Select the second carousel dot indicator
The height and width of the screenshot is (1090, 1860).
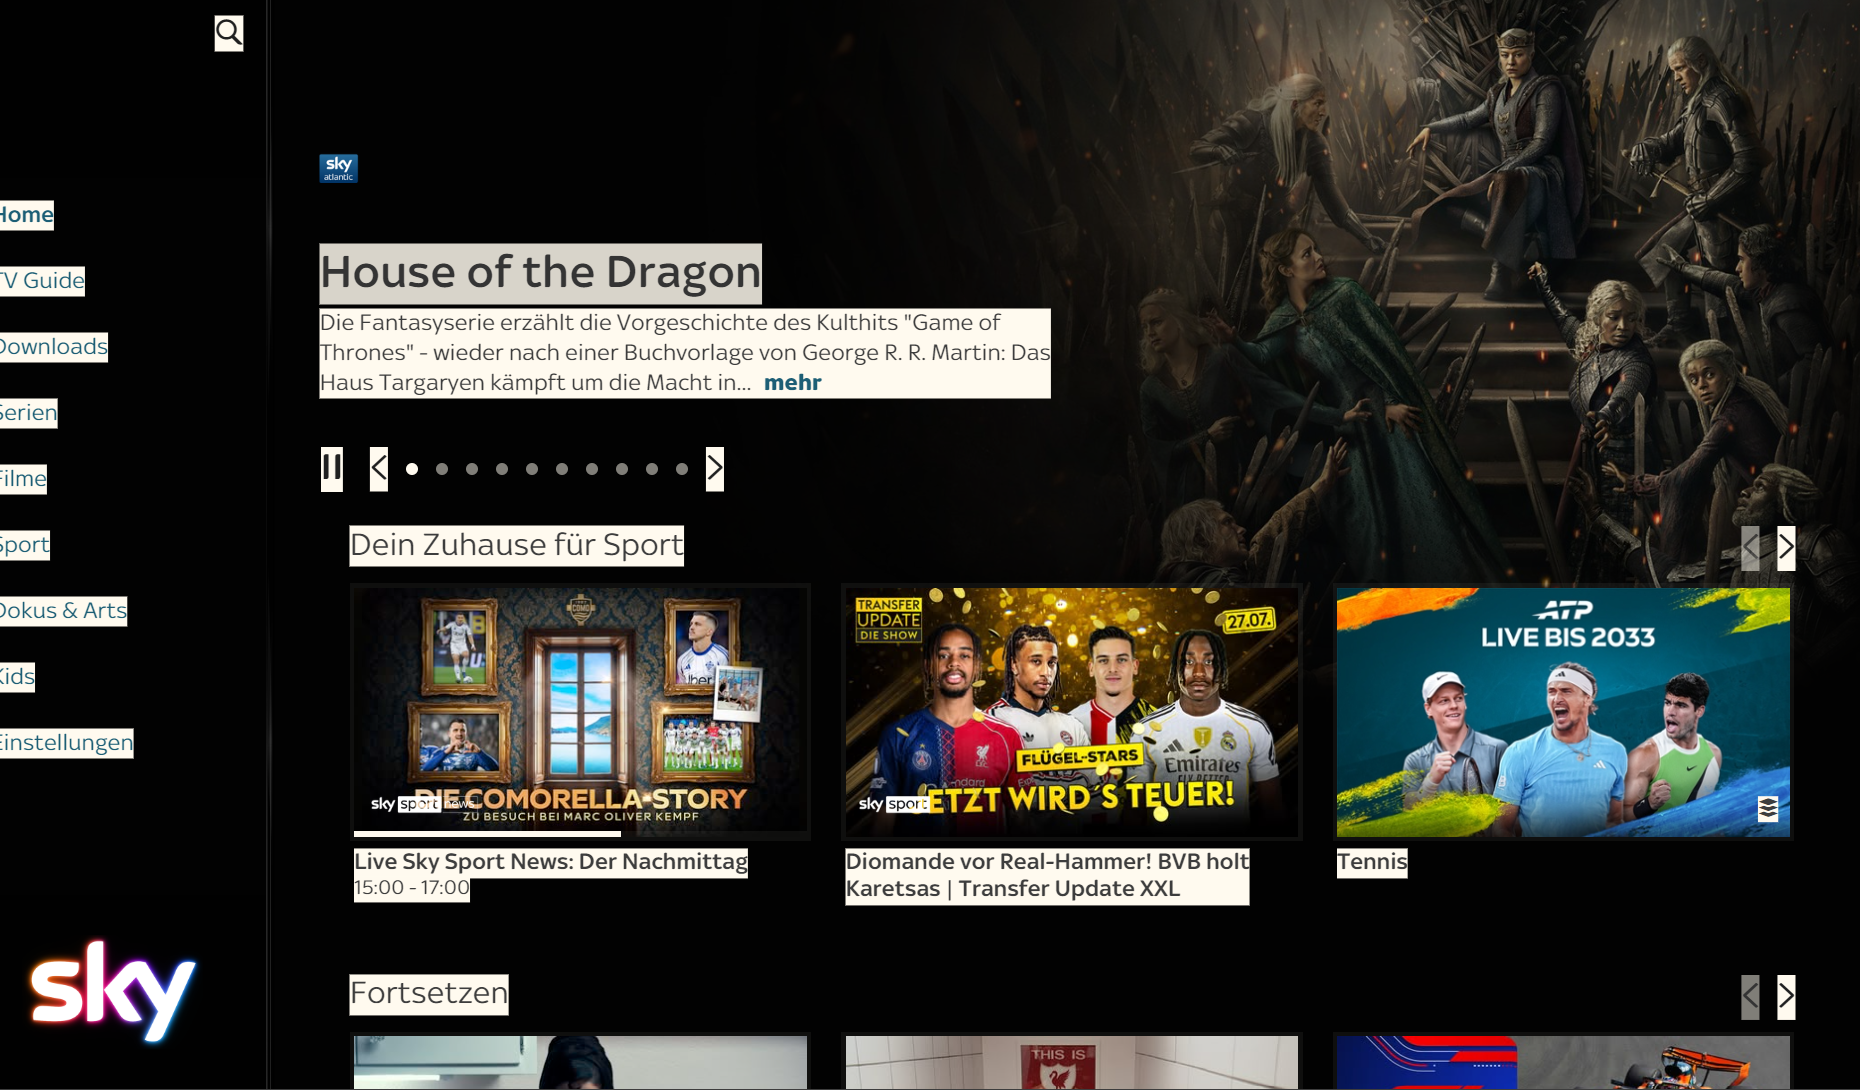(x=442, y=469)
